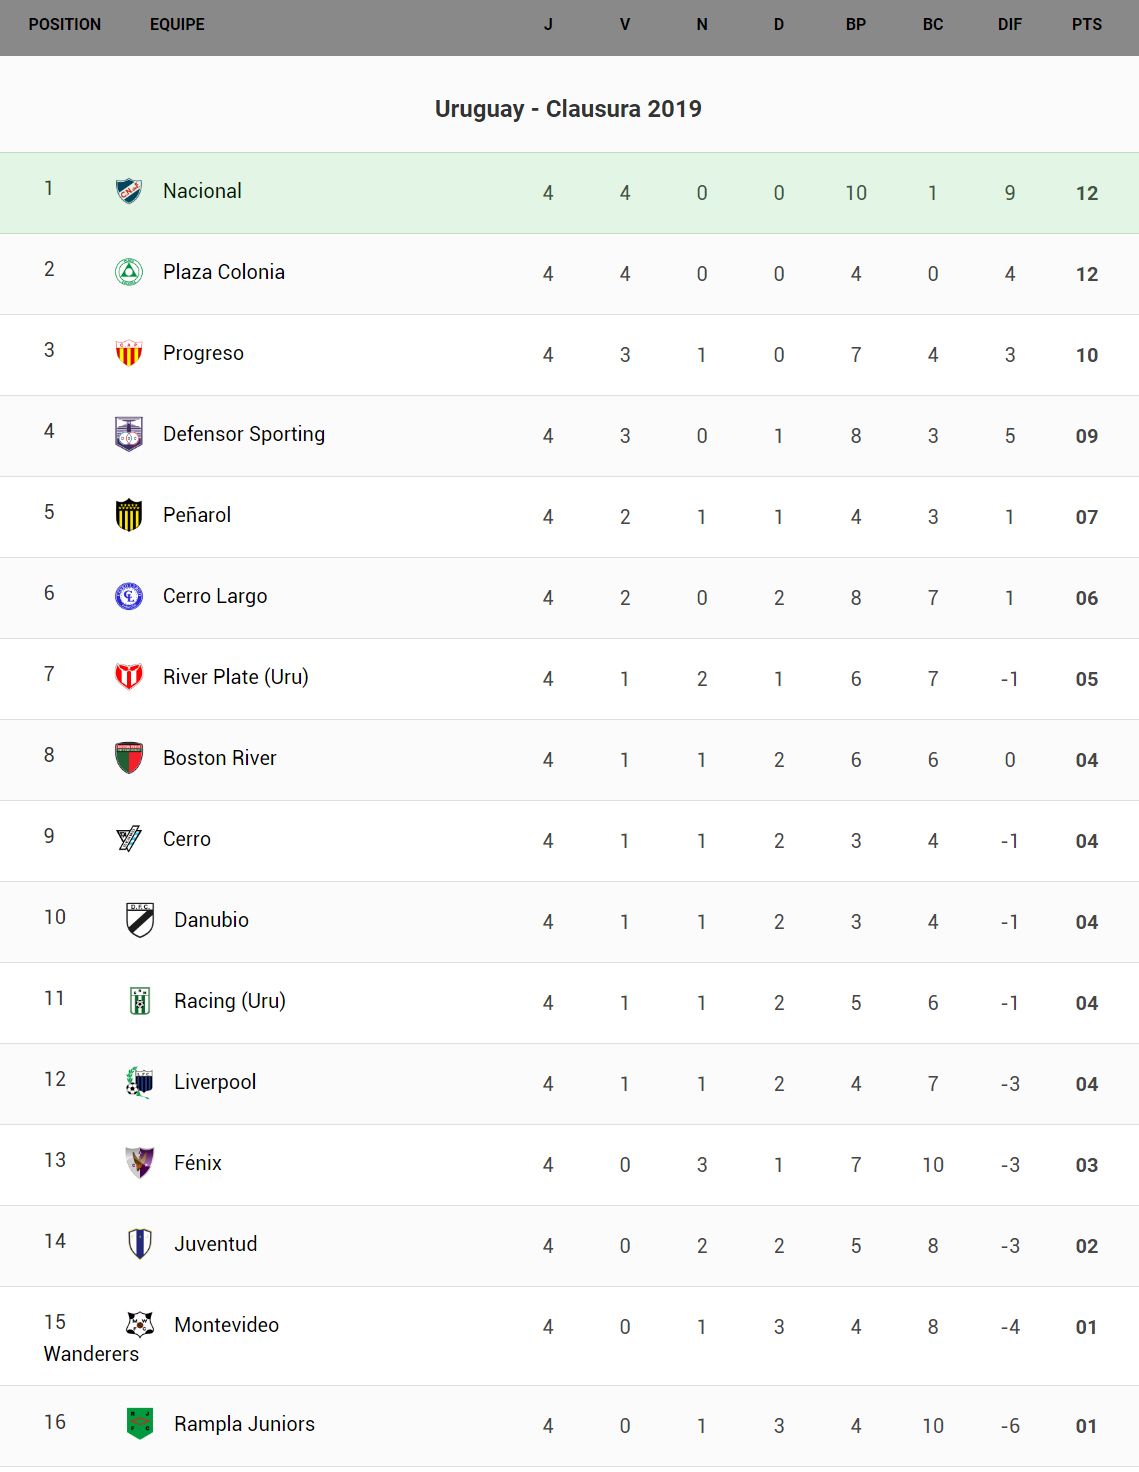Click the POSITION column header
Screen dimensions: 1139x1472
tap(65, 25)
